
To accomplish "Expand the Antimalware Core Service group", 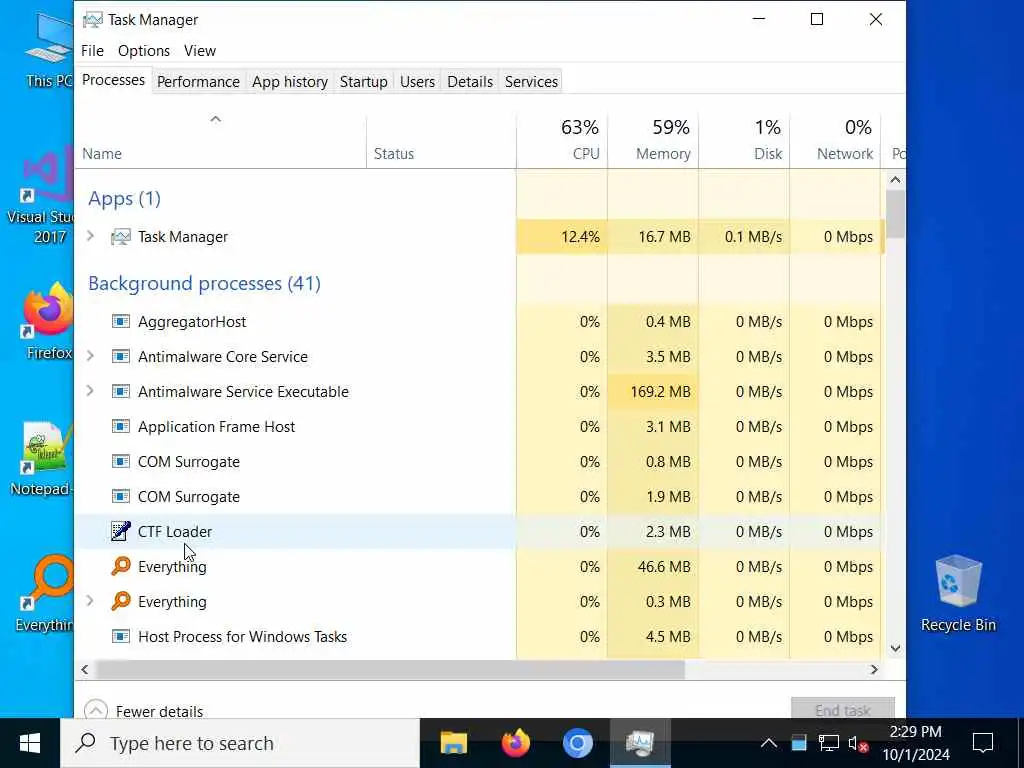I will 91,356.
